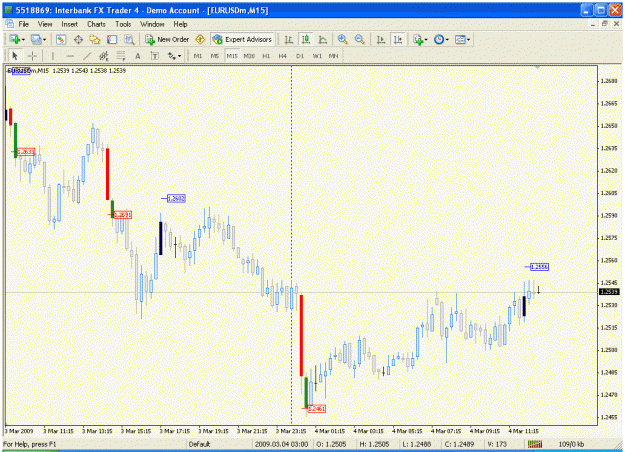Toggle the Auto Scroll chart icon
The image size is (625, 452).
pyautogui.click(x=381, y=39)
